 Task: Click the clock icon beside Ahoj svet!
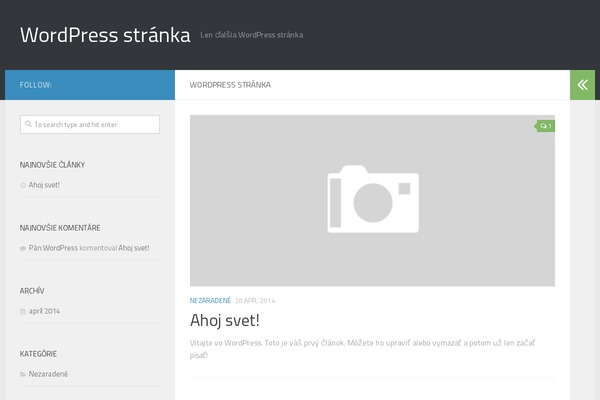pos(23,185)
